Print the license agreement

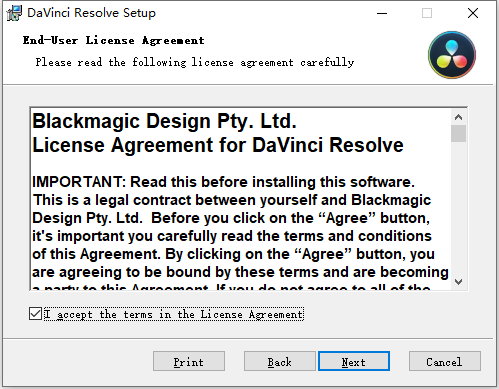click(x=189, y=361)
